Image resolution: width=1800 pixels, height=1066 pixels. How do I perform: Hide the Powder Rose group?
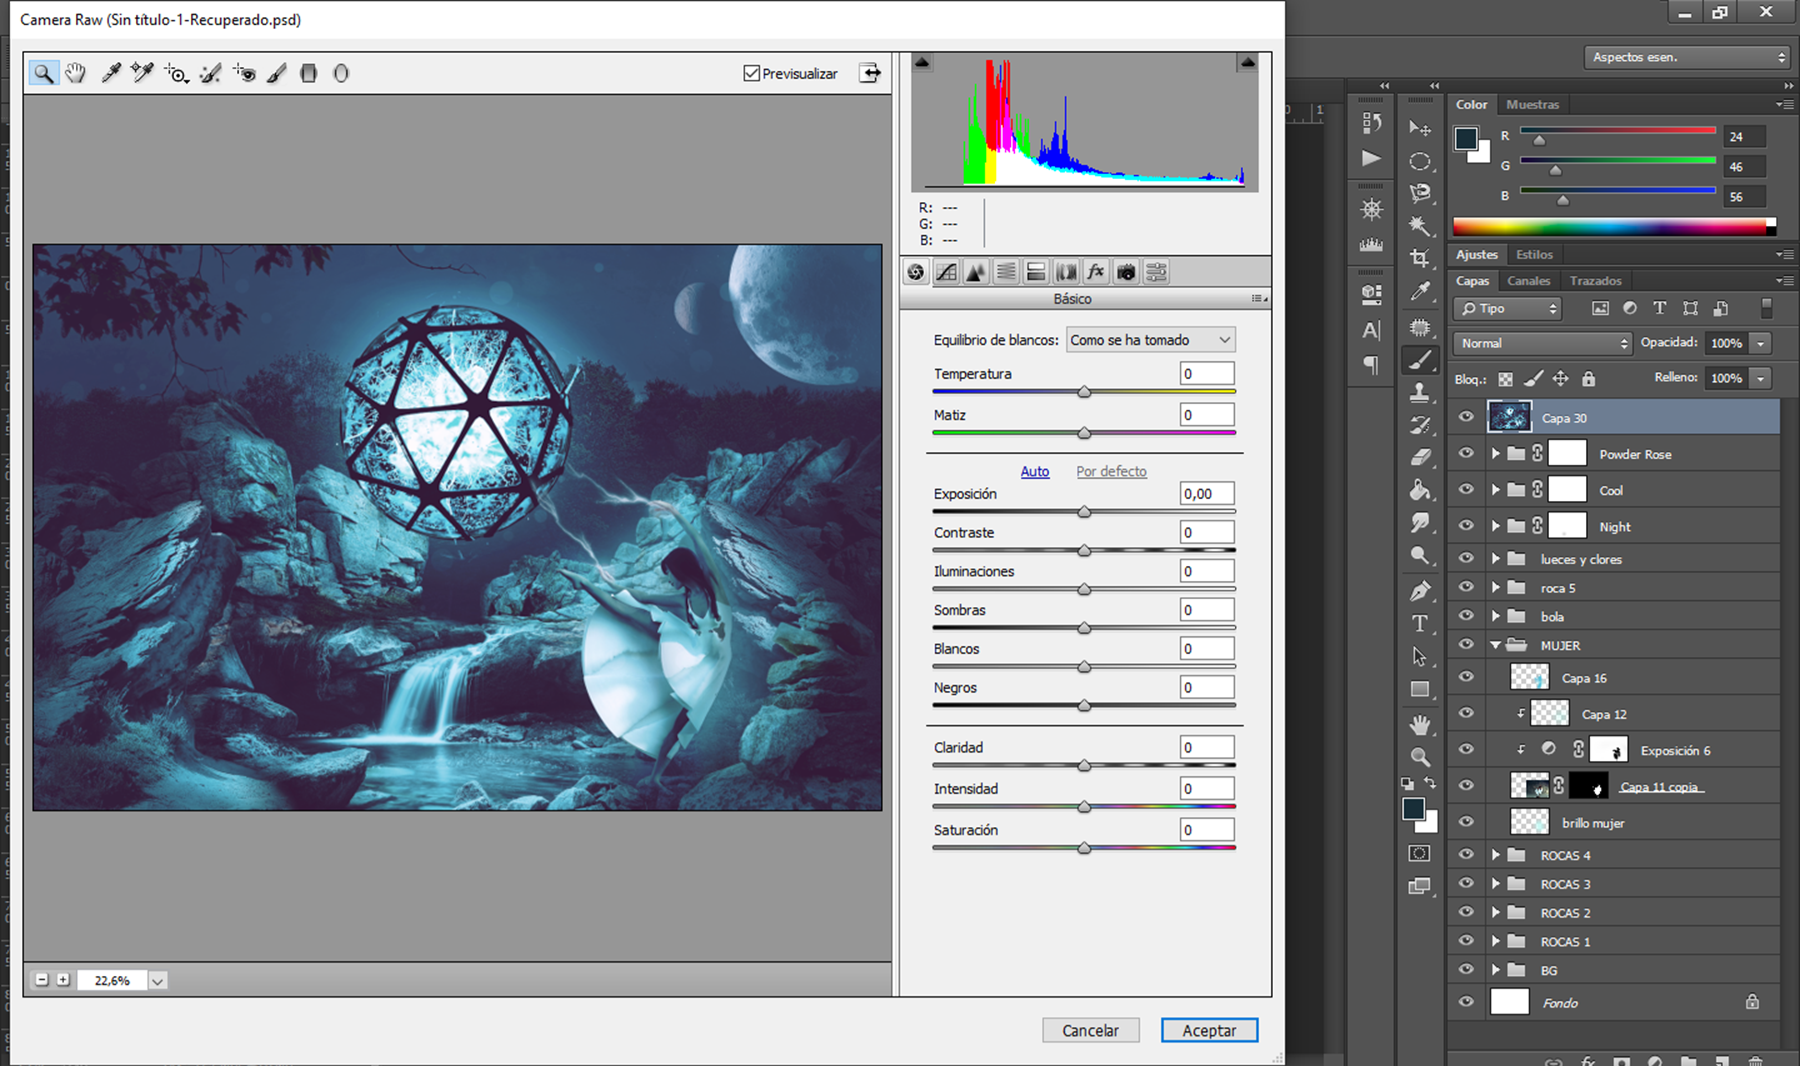[1466, 453]
